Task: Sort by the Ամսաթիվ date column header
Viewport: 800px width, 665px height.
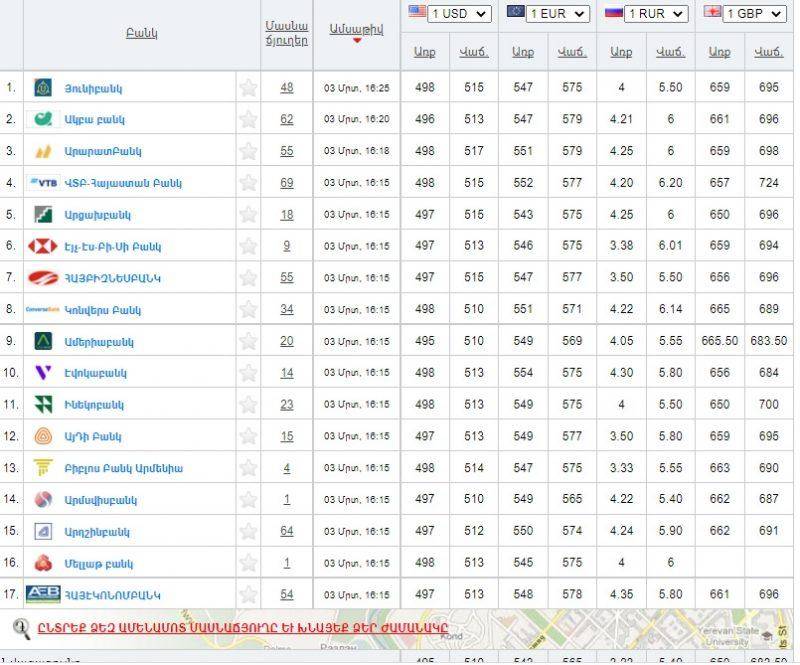Action: pos(355,30)
